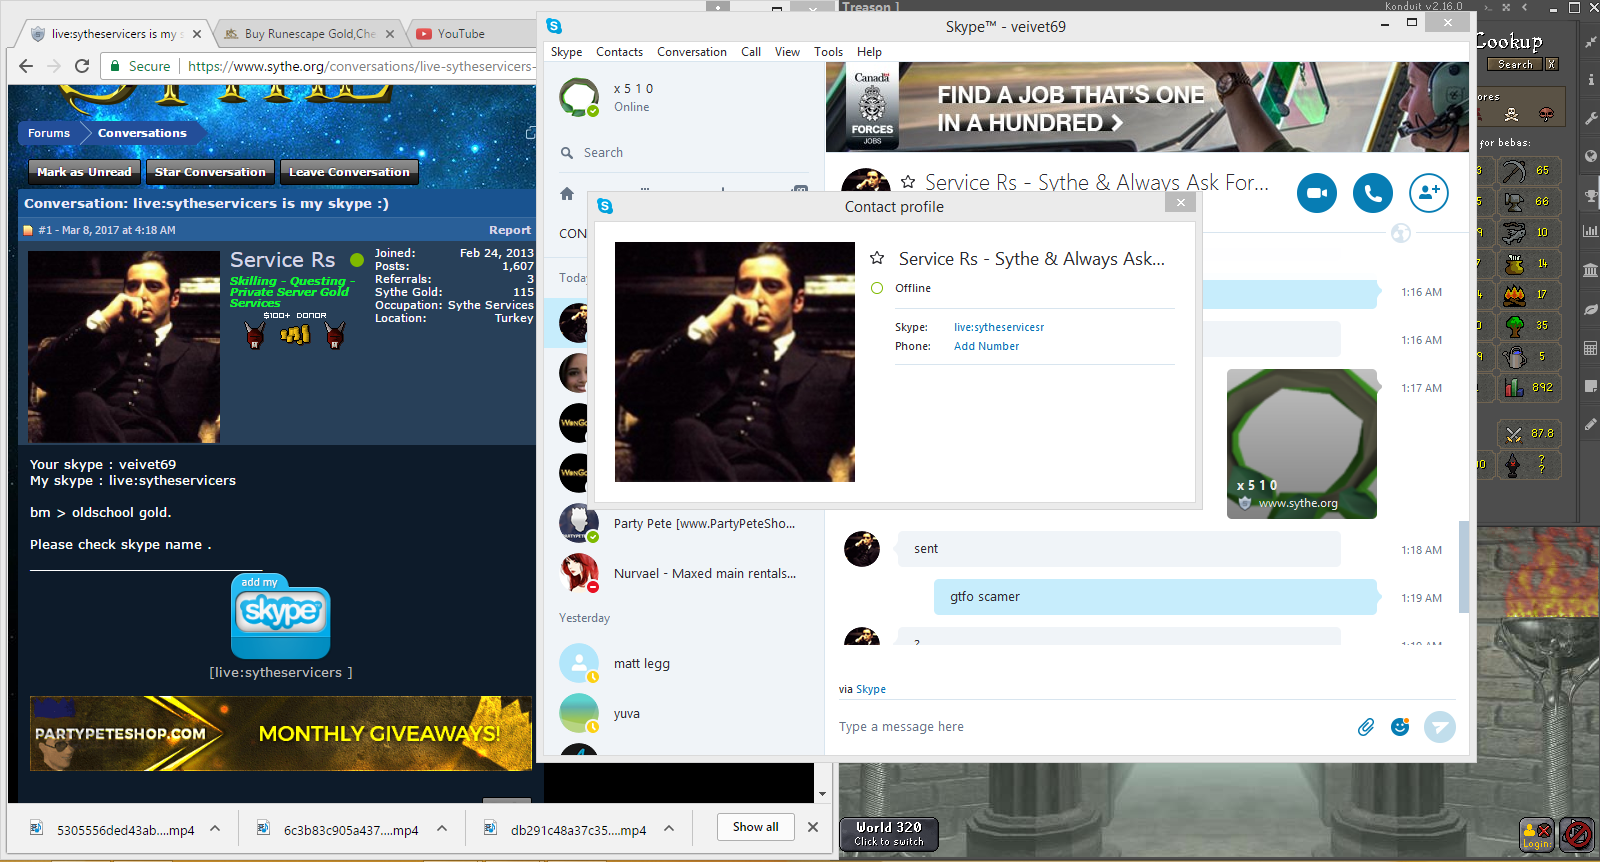Open the Contacts menu in Skype
Image resolution: width=1600 pixels, height=862 pixels.
coord(619,52)
